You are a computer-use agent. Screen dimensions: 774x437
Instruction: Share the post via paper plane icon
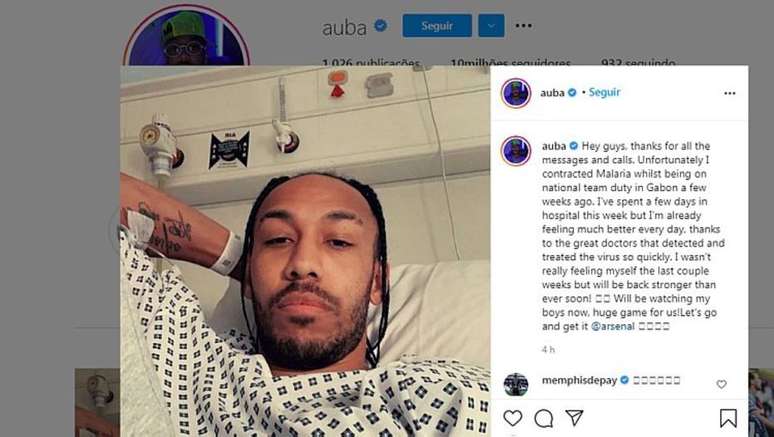575,418
